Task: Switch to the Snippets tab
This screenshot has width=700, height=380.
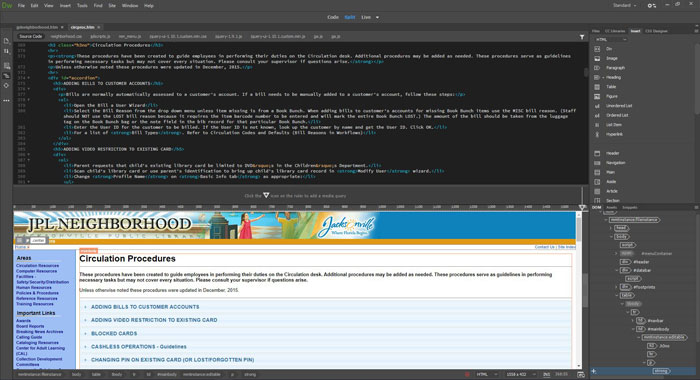Action: pyautogui.click(x=629, y=208)
